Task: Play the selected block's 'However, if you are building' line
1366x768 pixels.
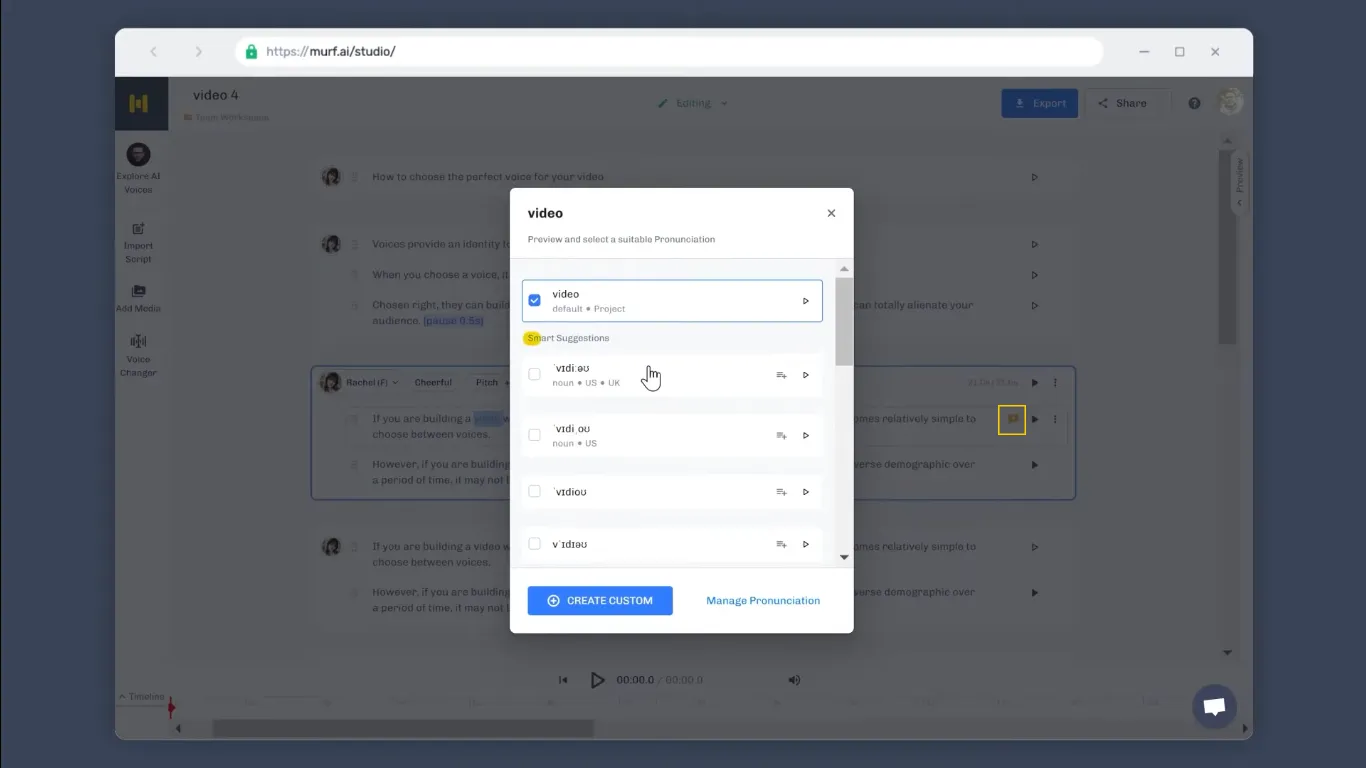Action: pos(1035,465)
